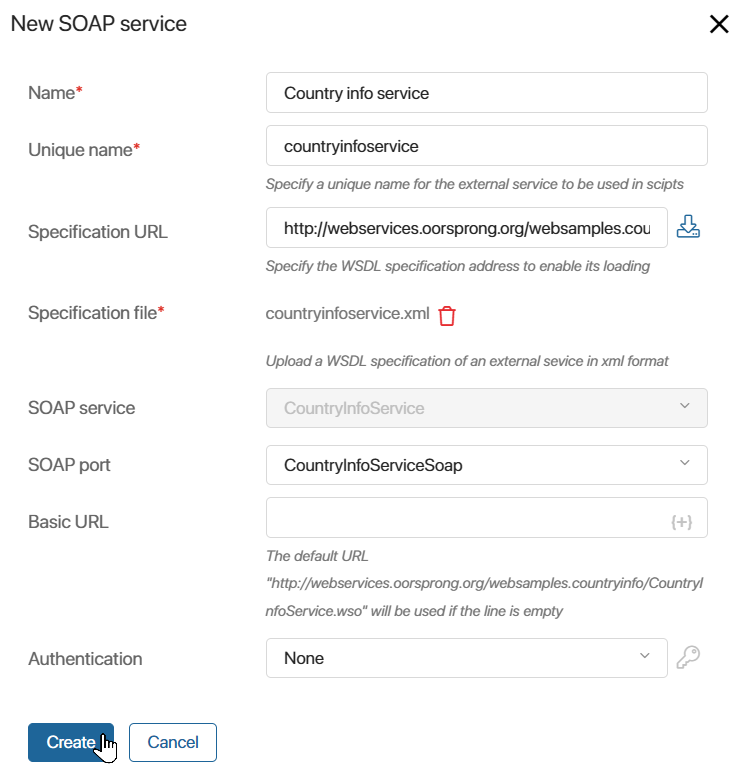Click the empty Basic URL input

(x=486, y=518)
